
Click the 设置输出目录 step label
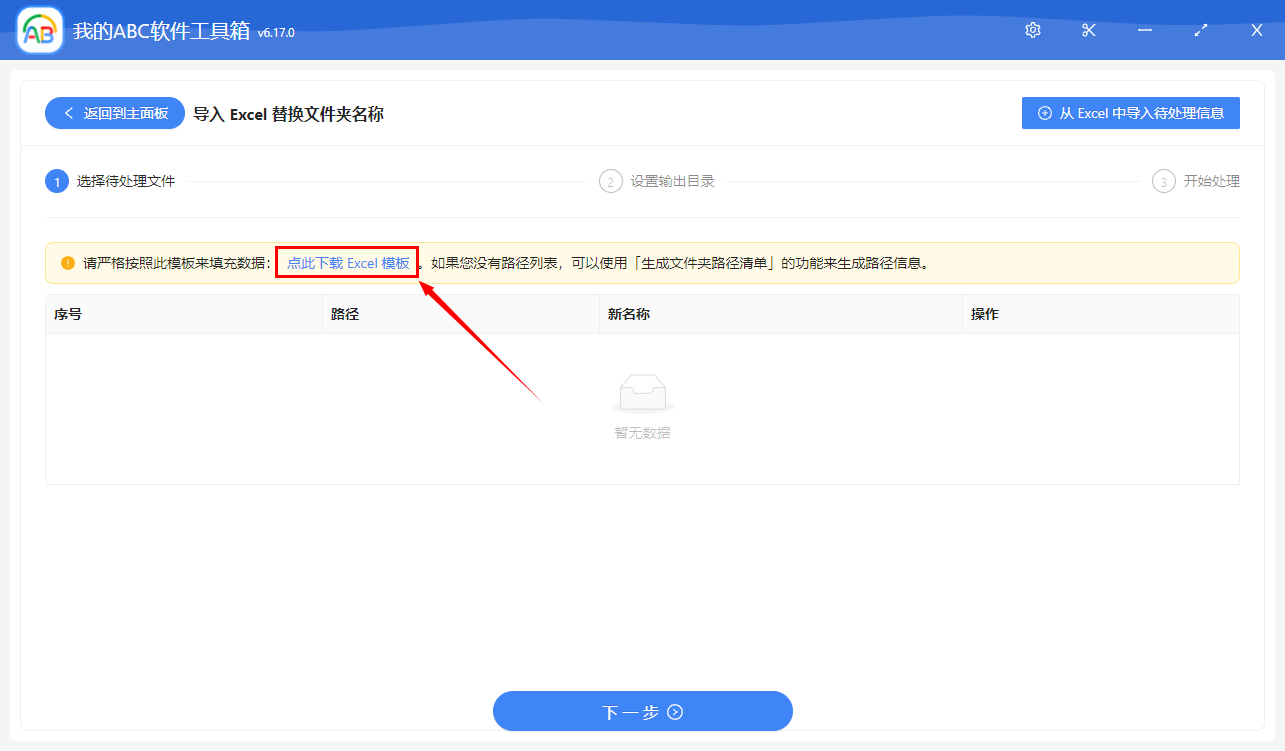click(672, 181)
